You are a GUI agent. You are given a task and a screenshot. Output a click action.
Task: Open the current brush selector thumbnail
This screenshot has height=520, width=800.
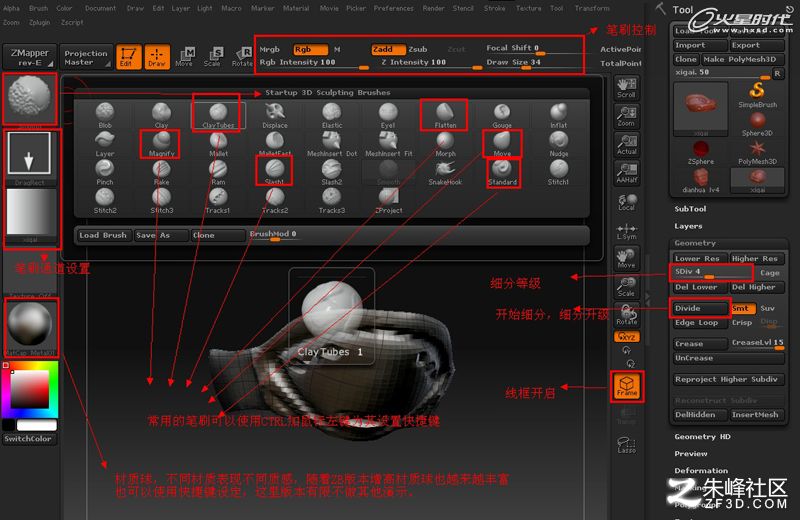(x=30, y=98)
